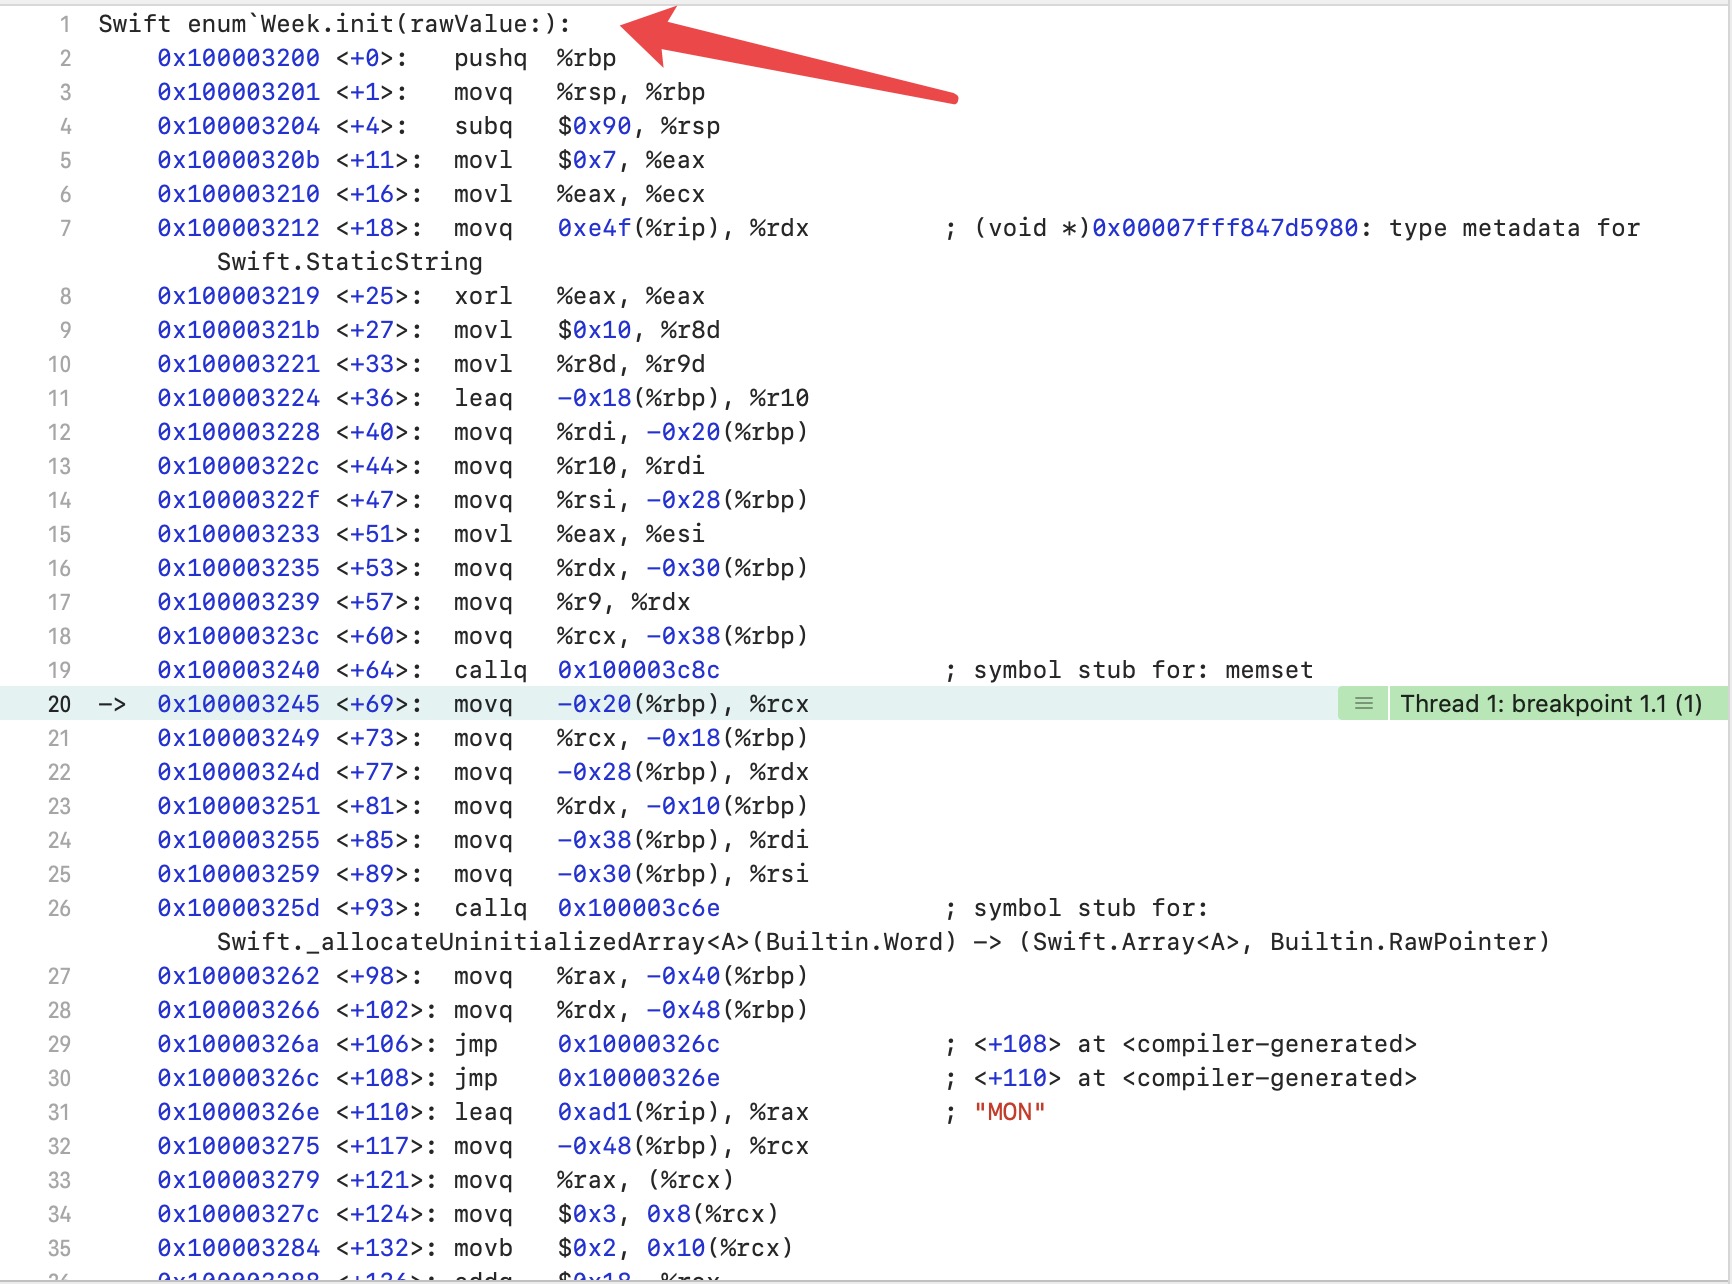Click the callq target 0x100003c8c
The width and height of the screenshot is (1732, 1284).
click(638, 670)
